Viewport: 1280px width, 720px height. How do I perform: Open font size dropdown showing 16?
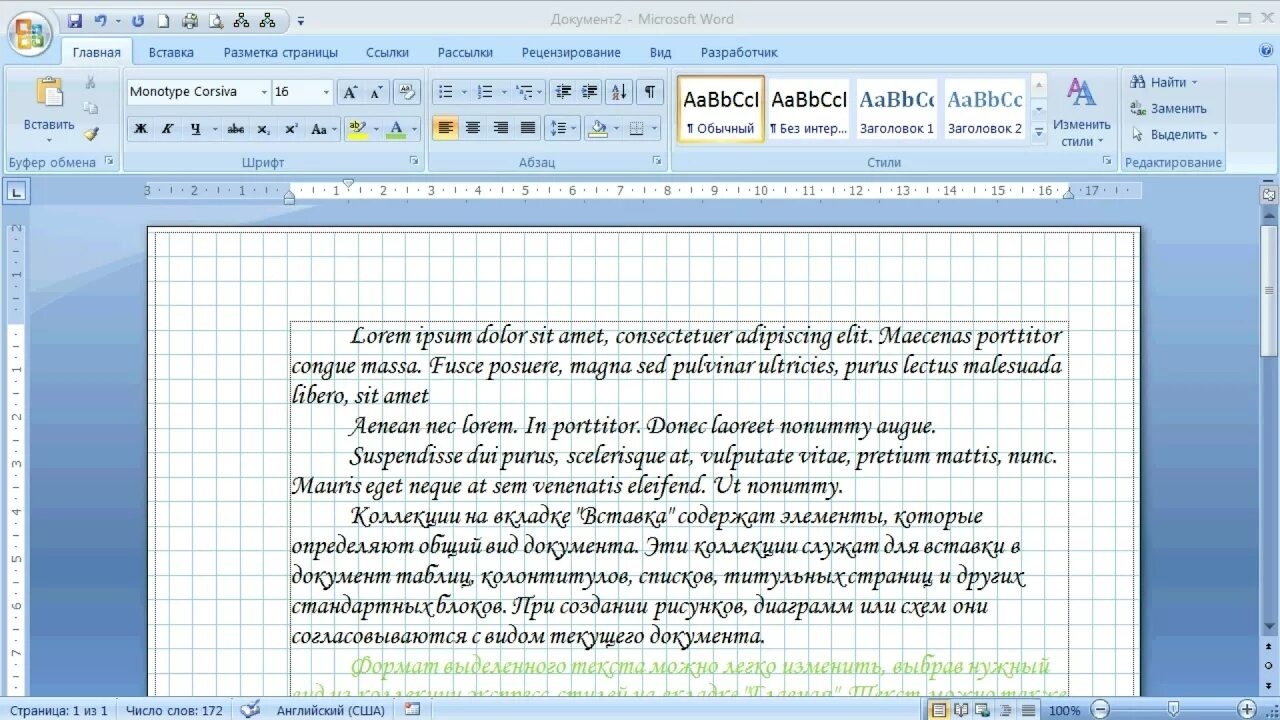(326, 92)
